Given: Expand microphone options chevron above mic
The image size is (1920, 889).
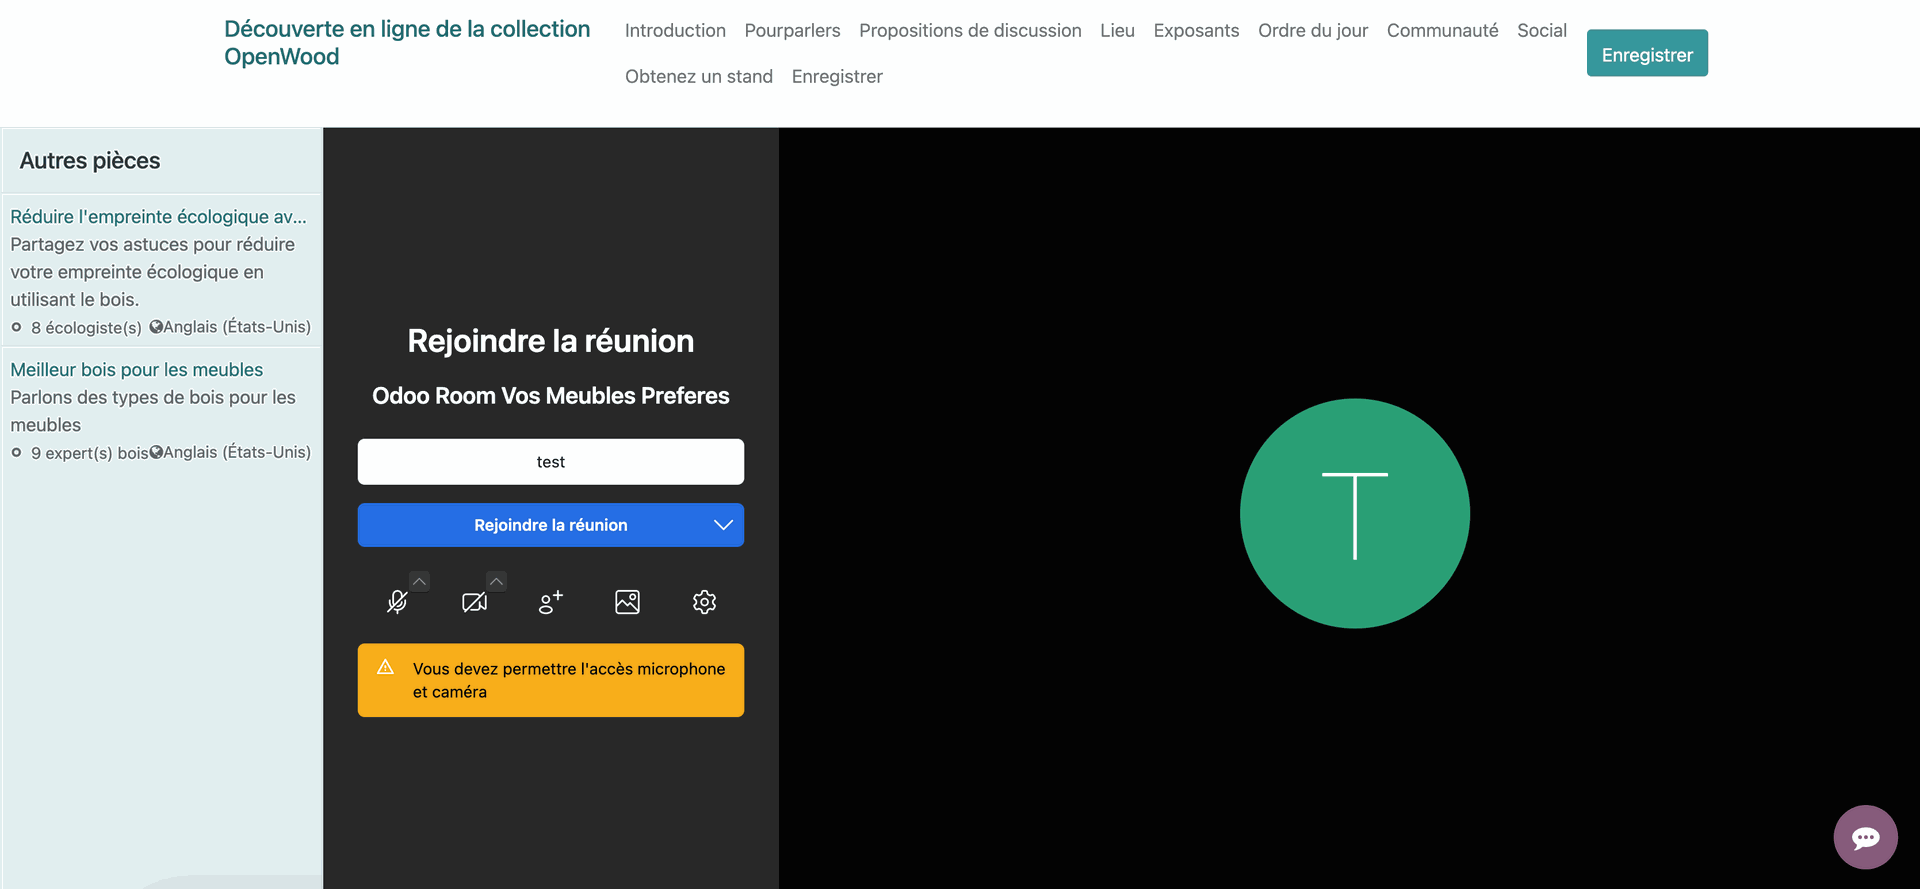Looking at the screenshot, I should [x=420, y=581].
